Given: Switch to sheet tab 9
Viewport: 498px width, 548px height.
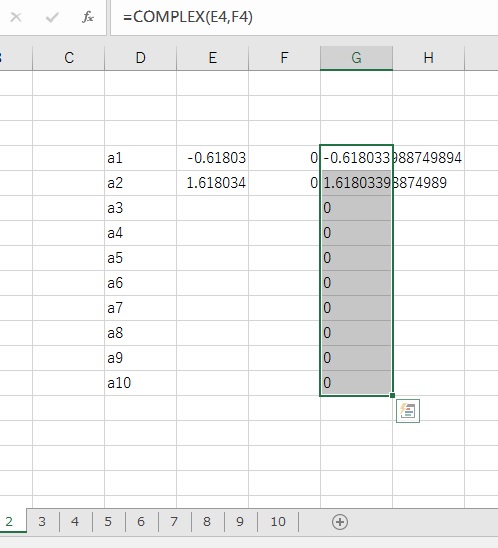Looking at the screenshot, I should pos(240,521).
